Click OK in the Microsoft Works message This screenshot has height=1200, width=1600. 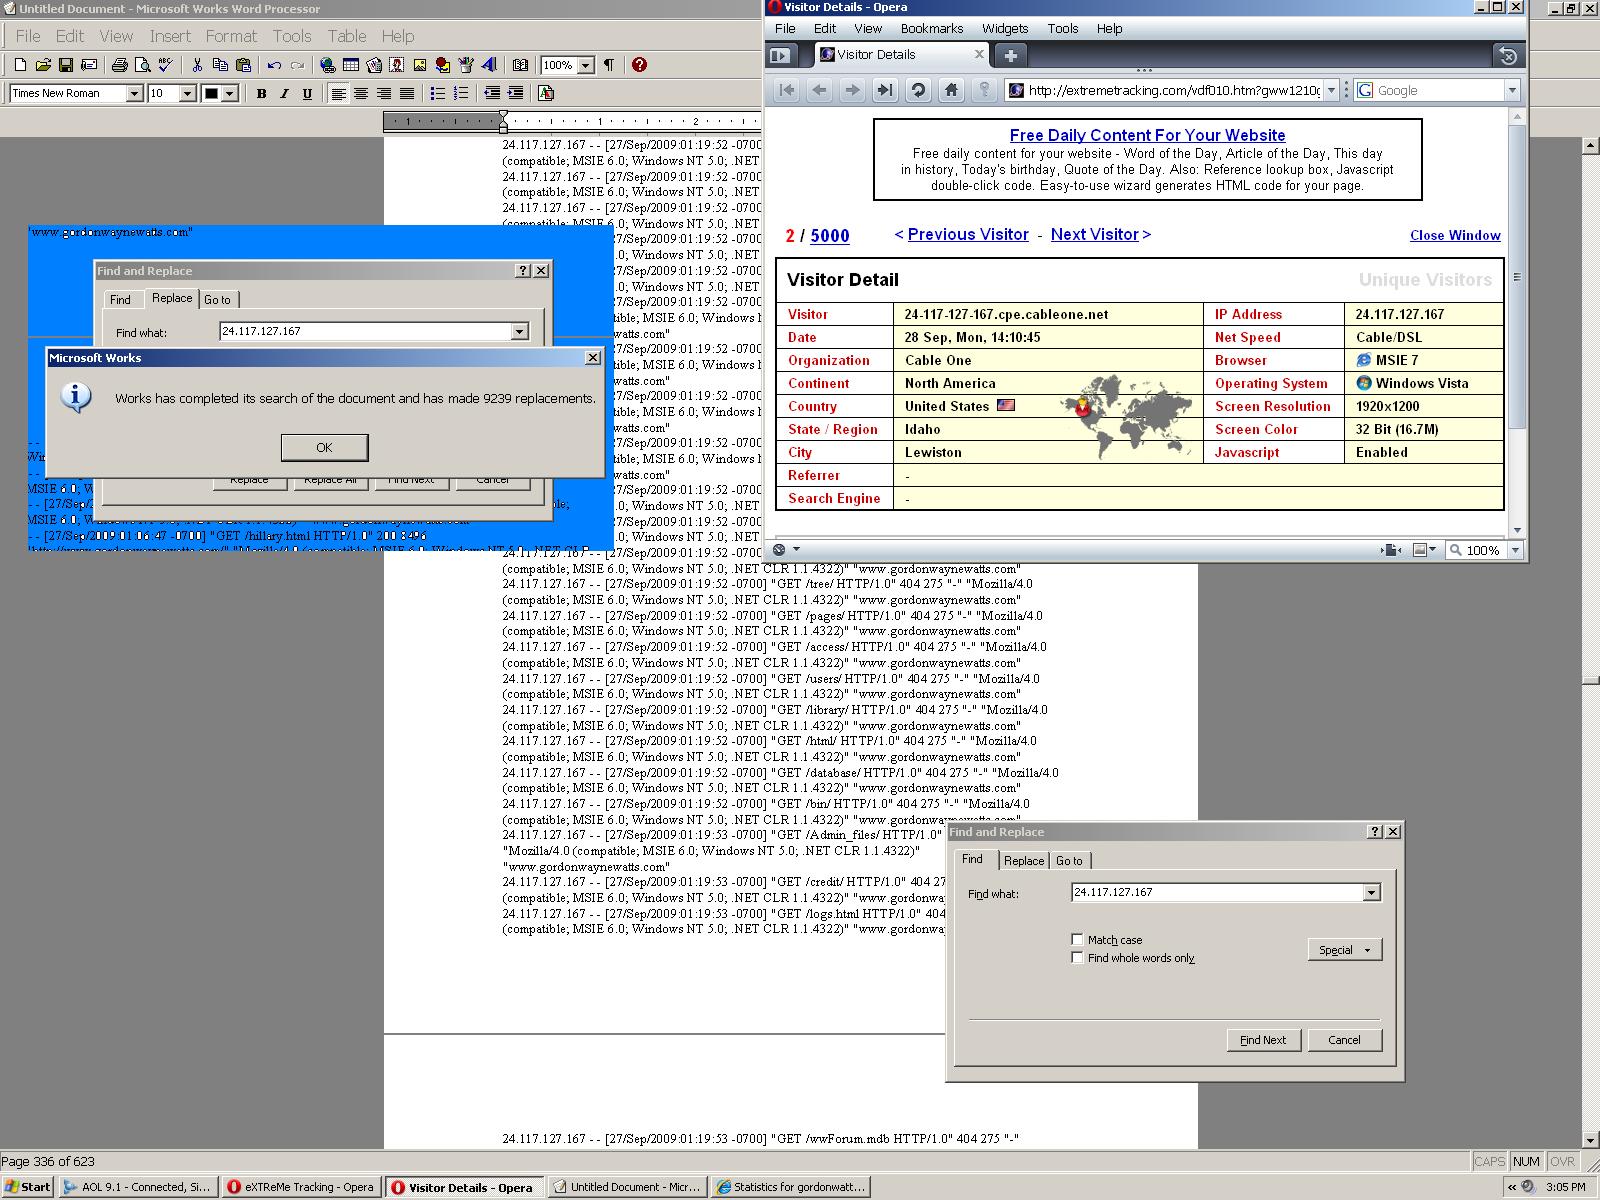point(324,447)
